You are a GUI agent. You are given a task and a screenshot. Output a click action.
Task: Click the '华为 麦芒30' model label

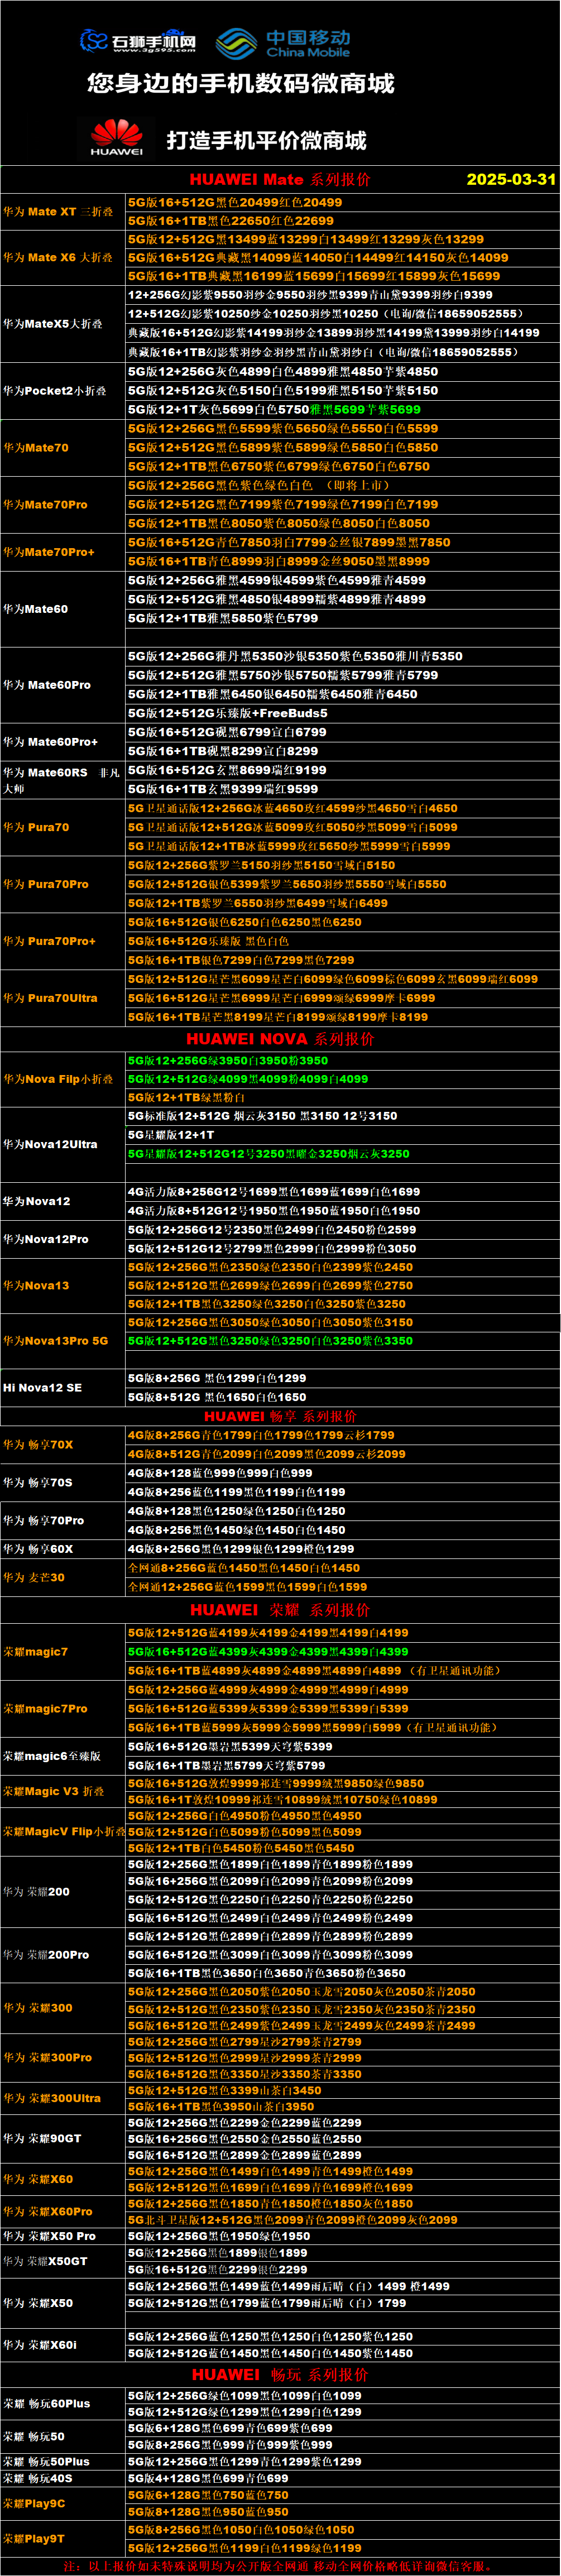pyautogui.click(x=34, y=1578)
